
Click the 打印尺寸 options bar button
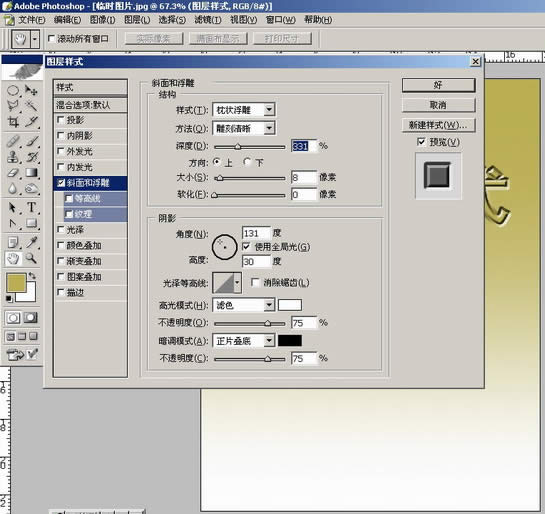point(282,39)
